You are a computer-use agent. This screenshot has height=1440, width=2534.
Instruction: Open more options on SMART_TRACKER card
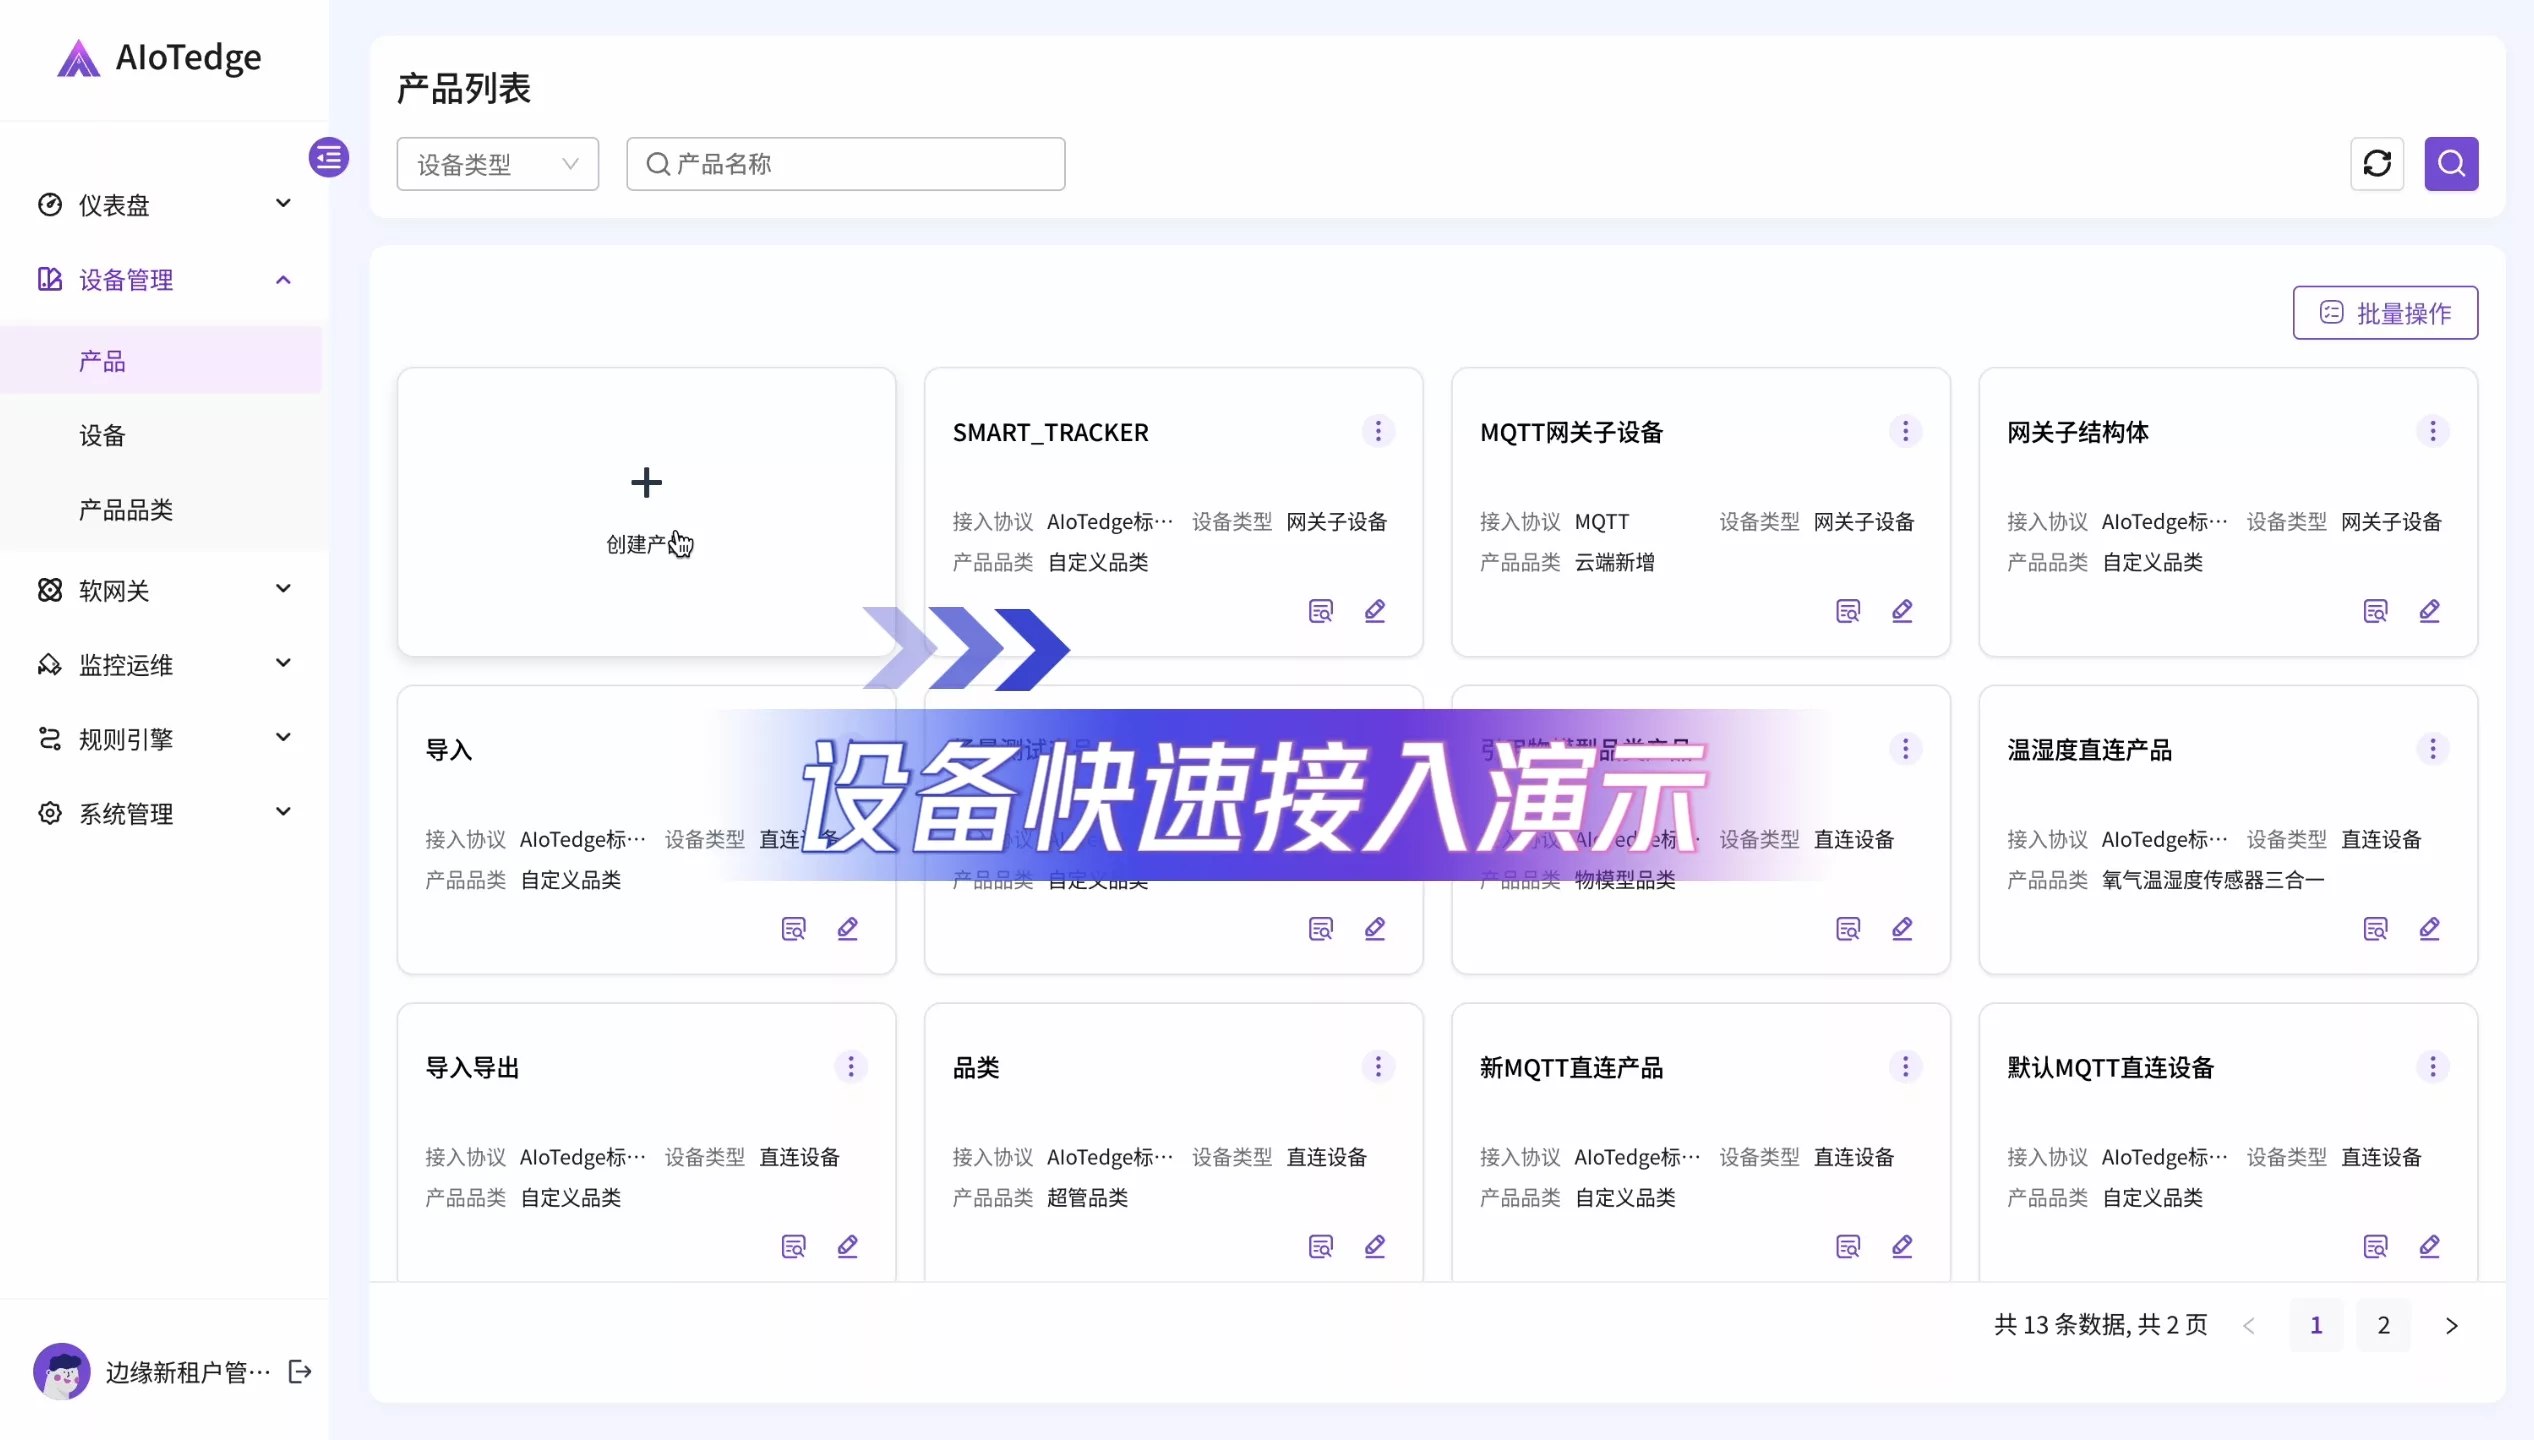(1377, 431)
